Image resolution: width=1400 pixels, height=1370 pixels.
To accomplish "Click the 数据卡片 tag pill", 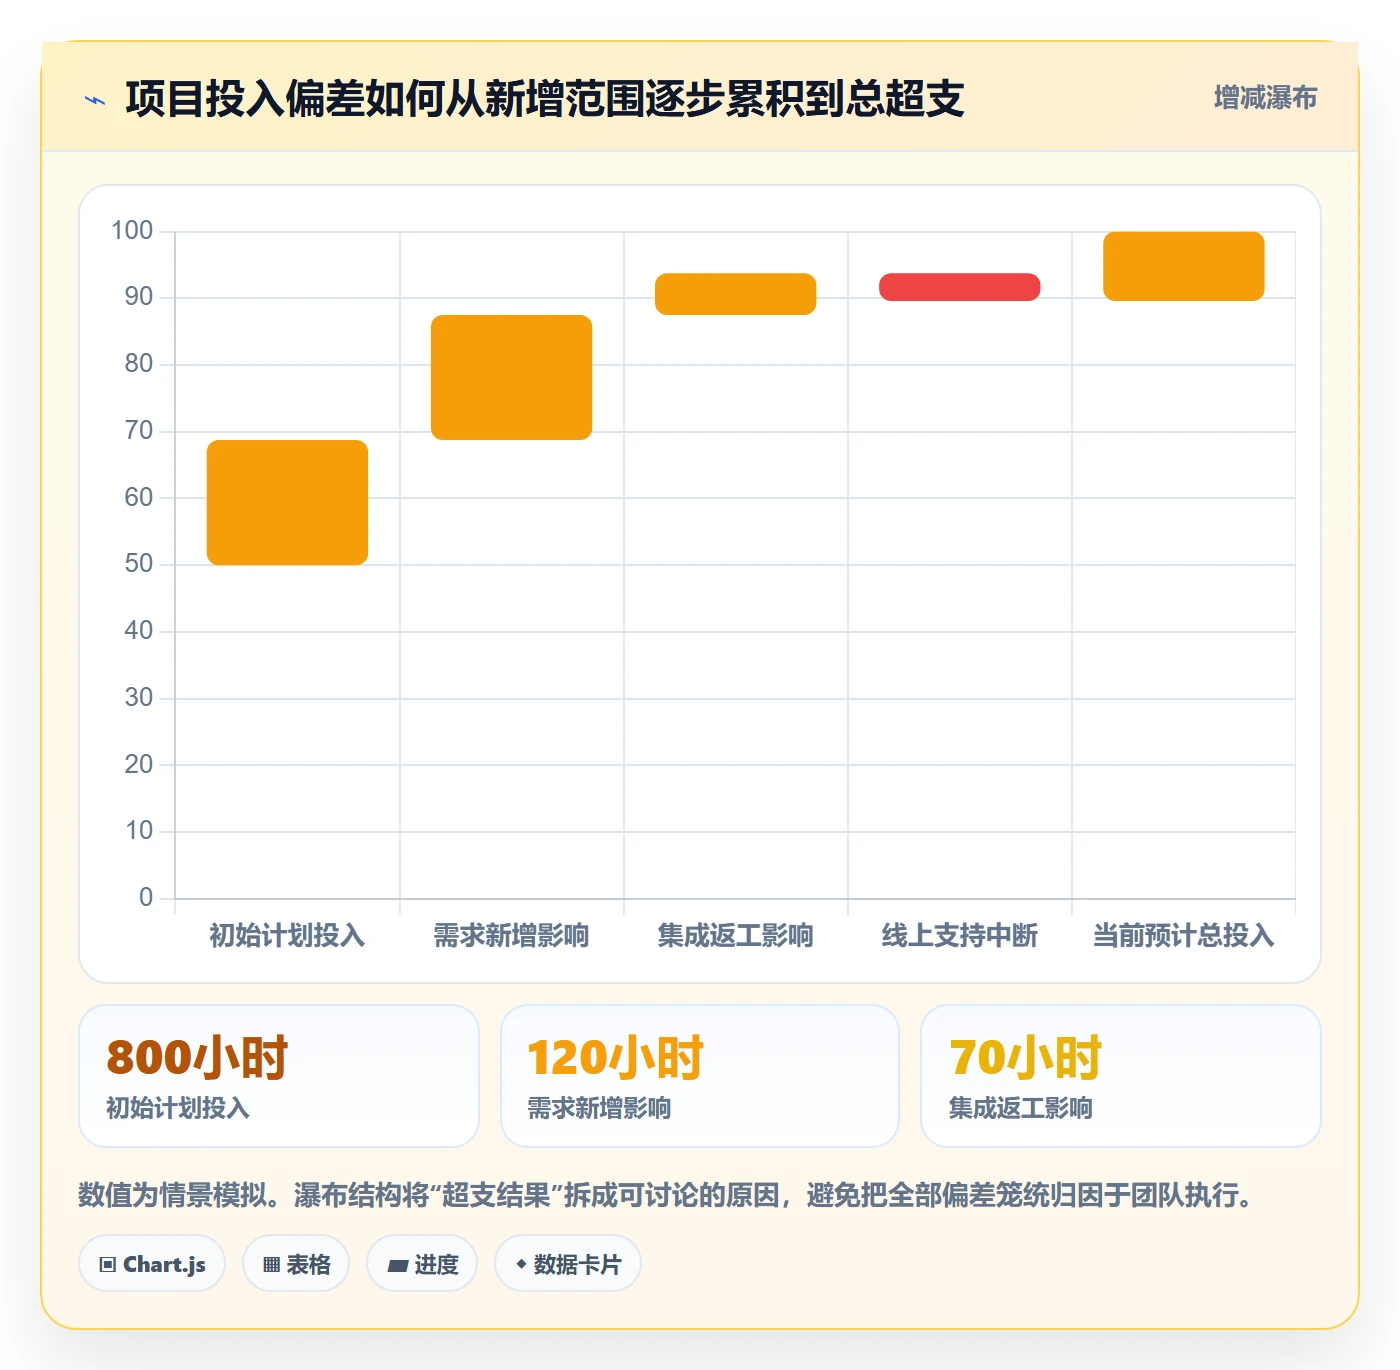I will (568, 1264).
